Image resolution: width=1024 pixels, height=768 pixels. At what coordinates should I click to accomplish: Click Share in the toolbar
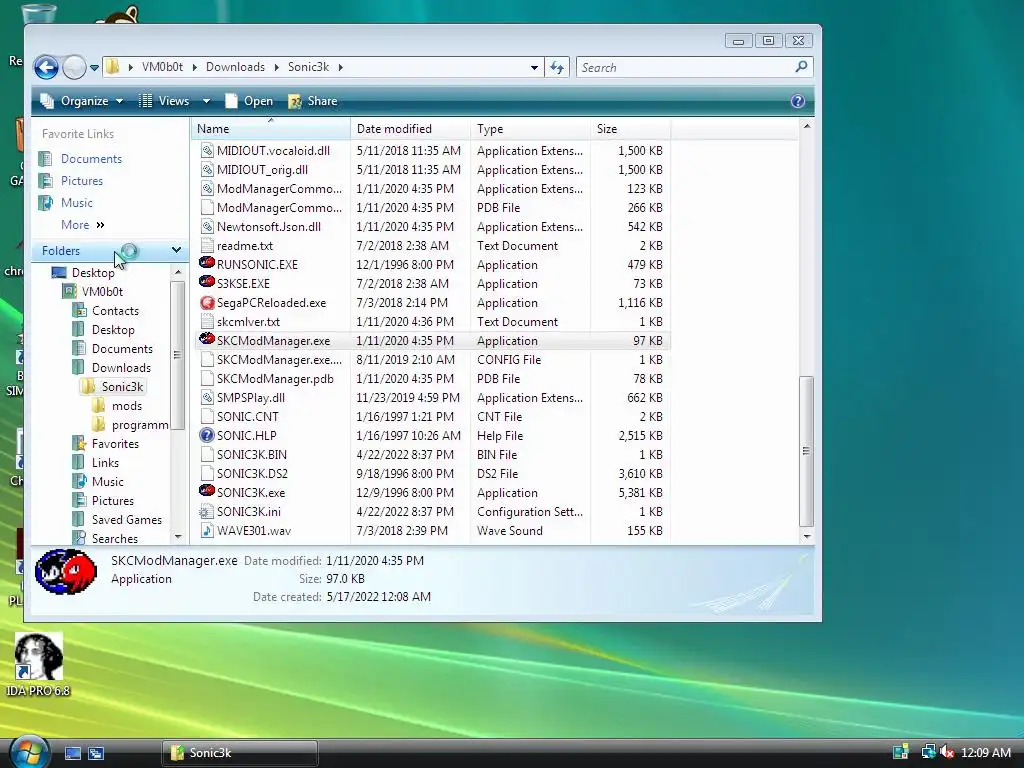[x=313, y=101]
